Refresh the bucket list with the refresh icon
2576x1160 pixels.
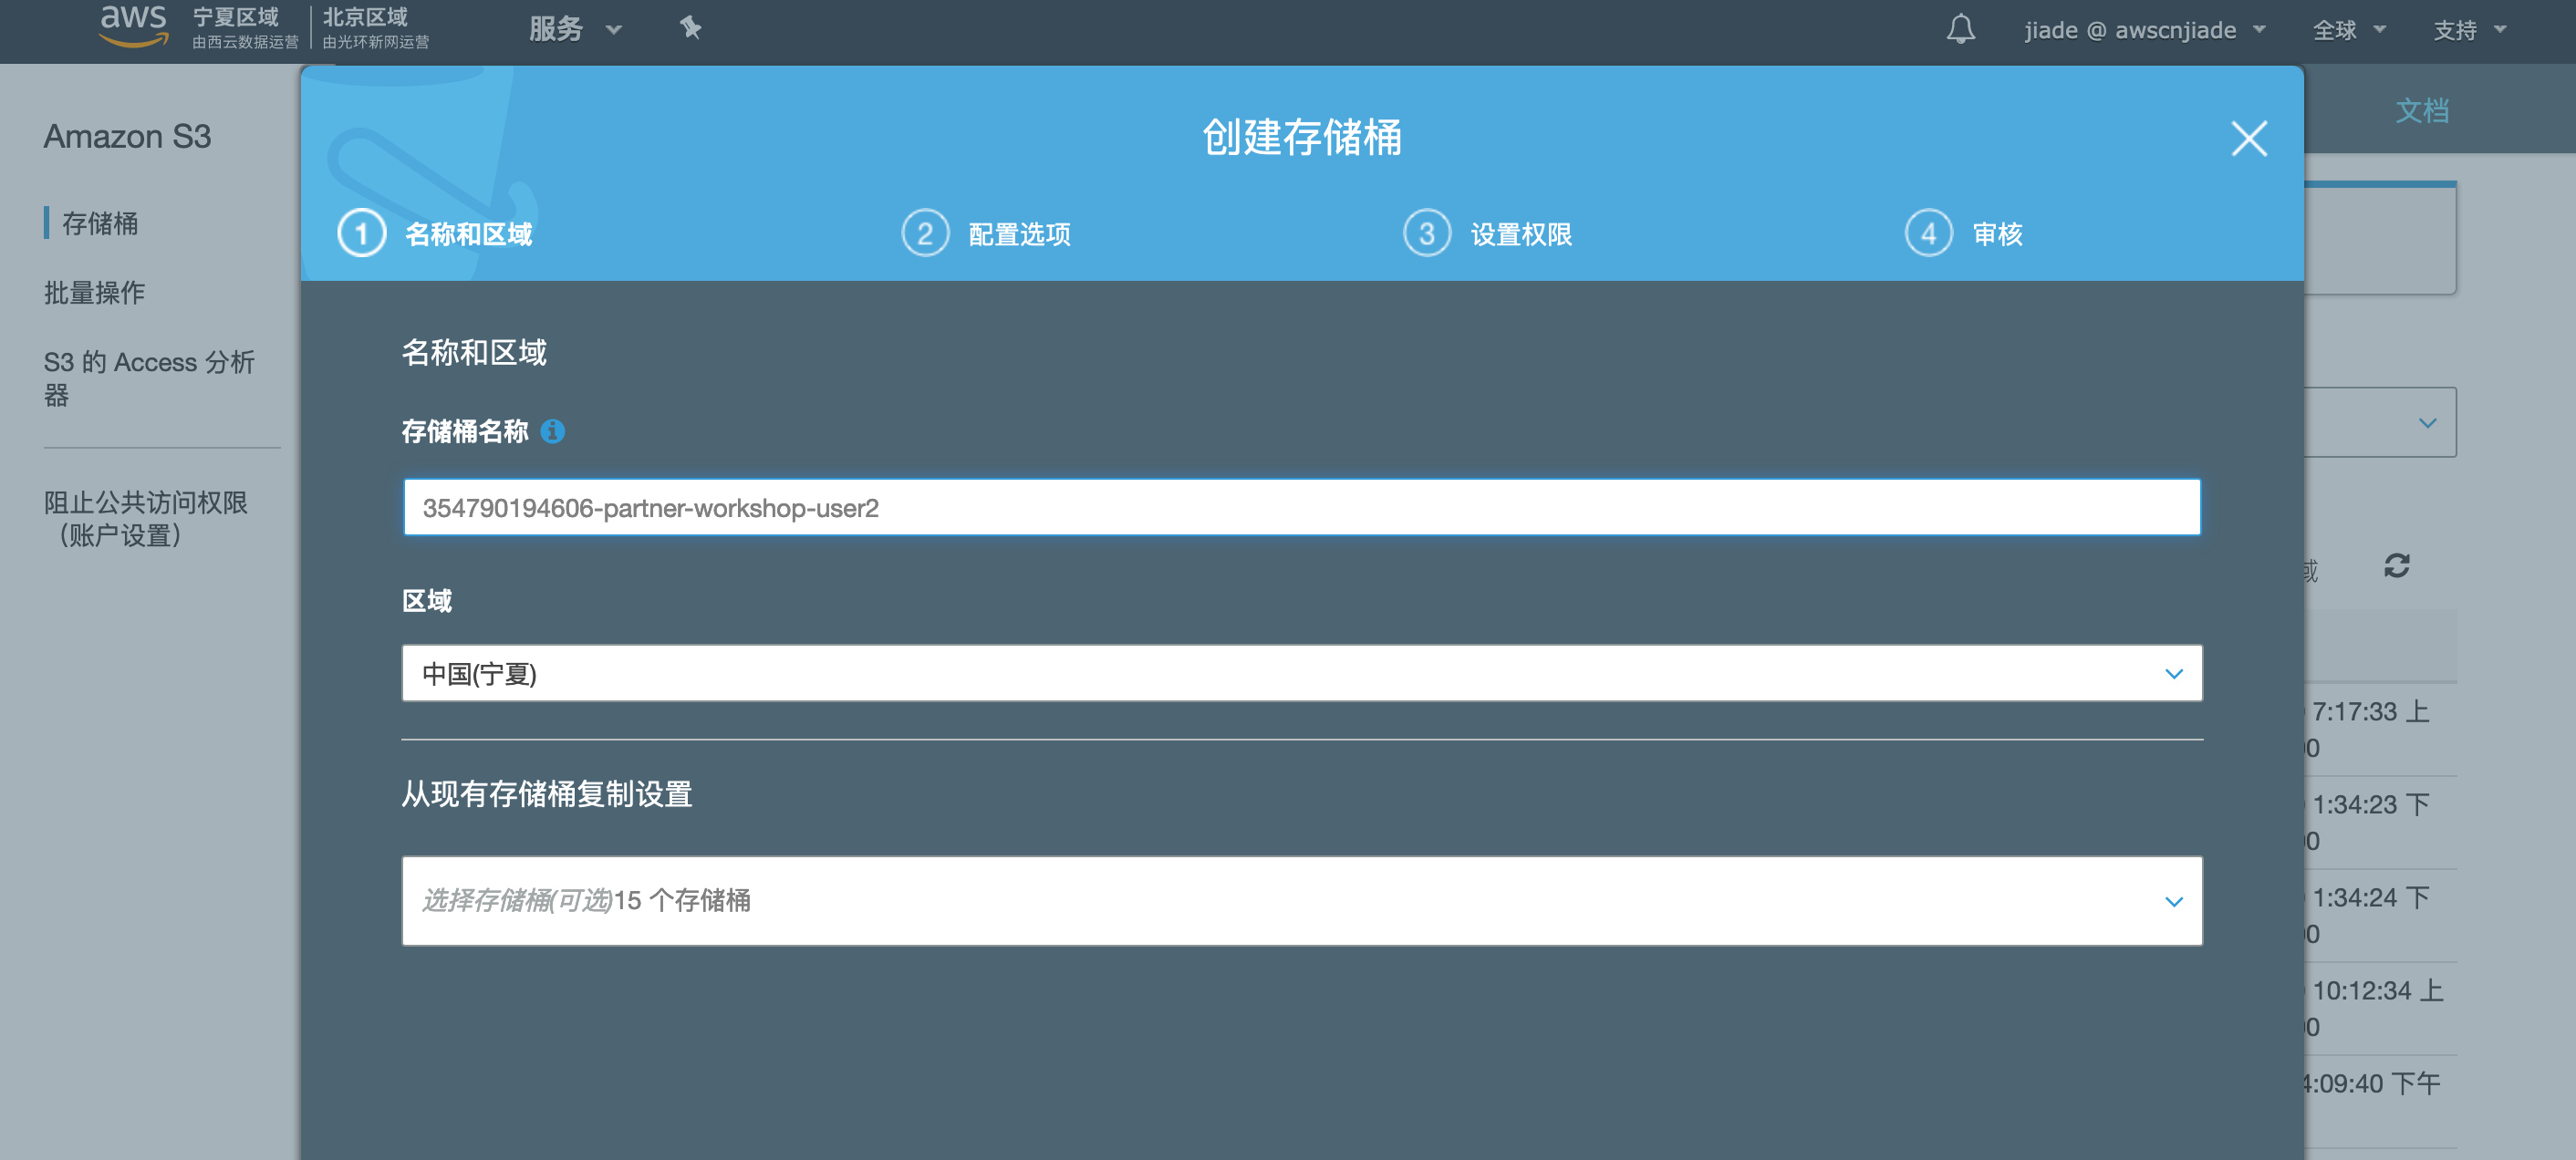[x=2397, y=567]
